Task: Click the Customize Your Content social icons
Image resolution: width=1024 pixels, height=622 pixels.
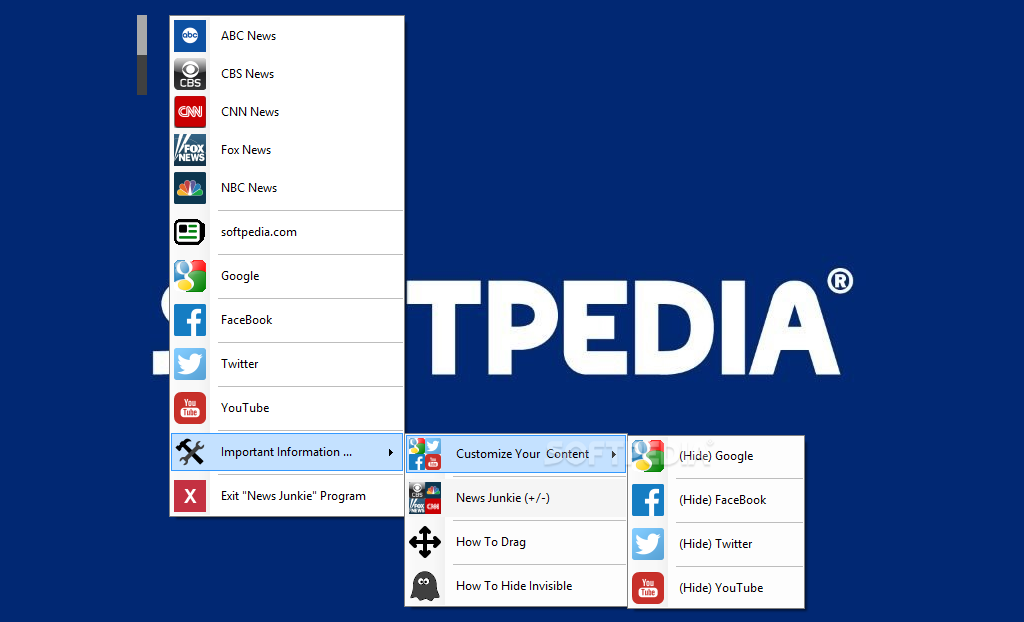Action: 425,454
